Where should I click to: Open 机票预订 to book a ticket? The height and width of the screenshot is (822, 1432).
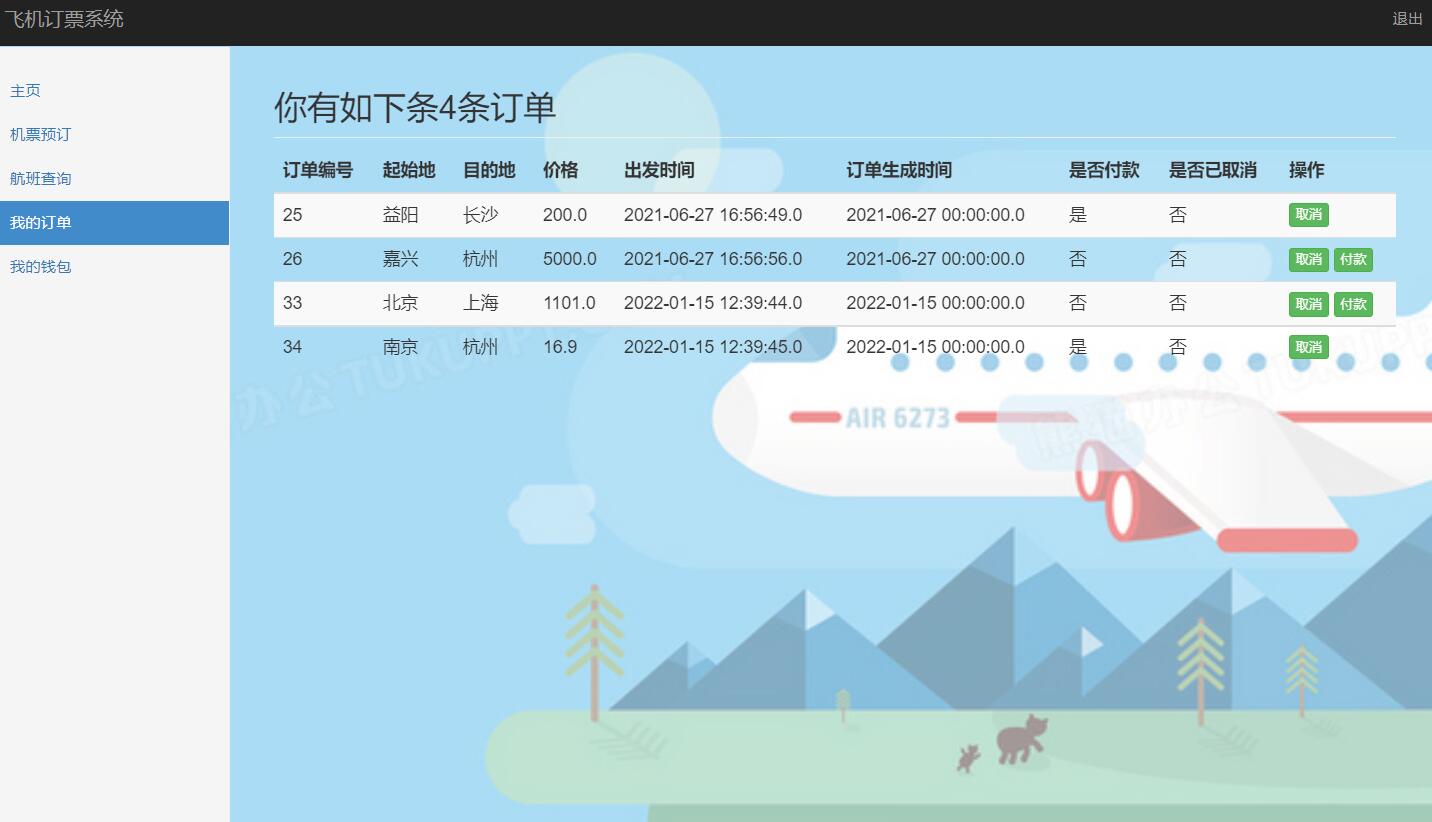pos(40,134)
